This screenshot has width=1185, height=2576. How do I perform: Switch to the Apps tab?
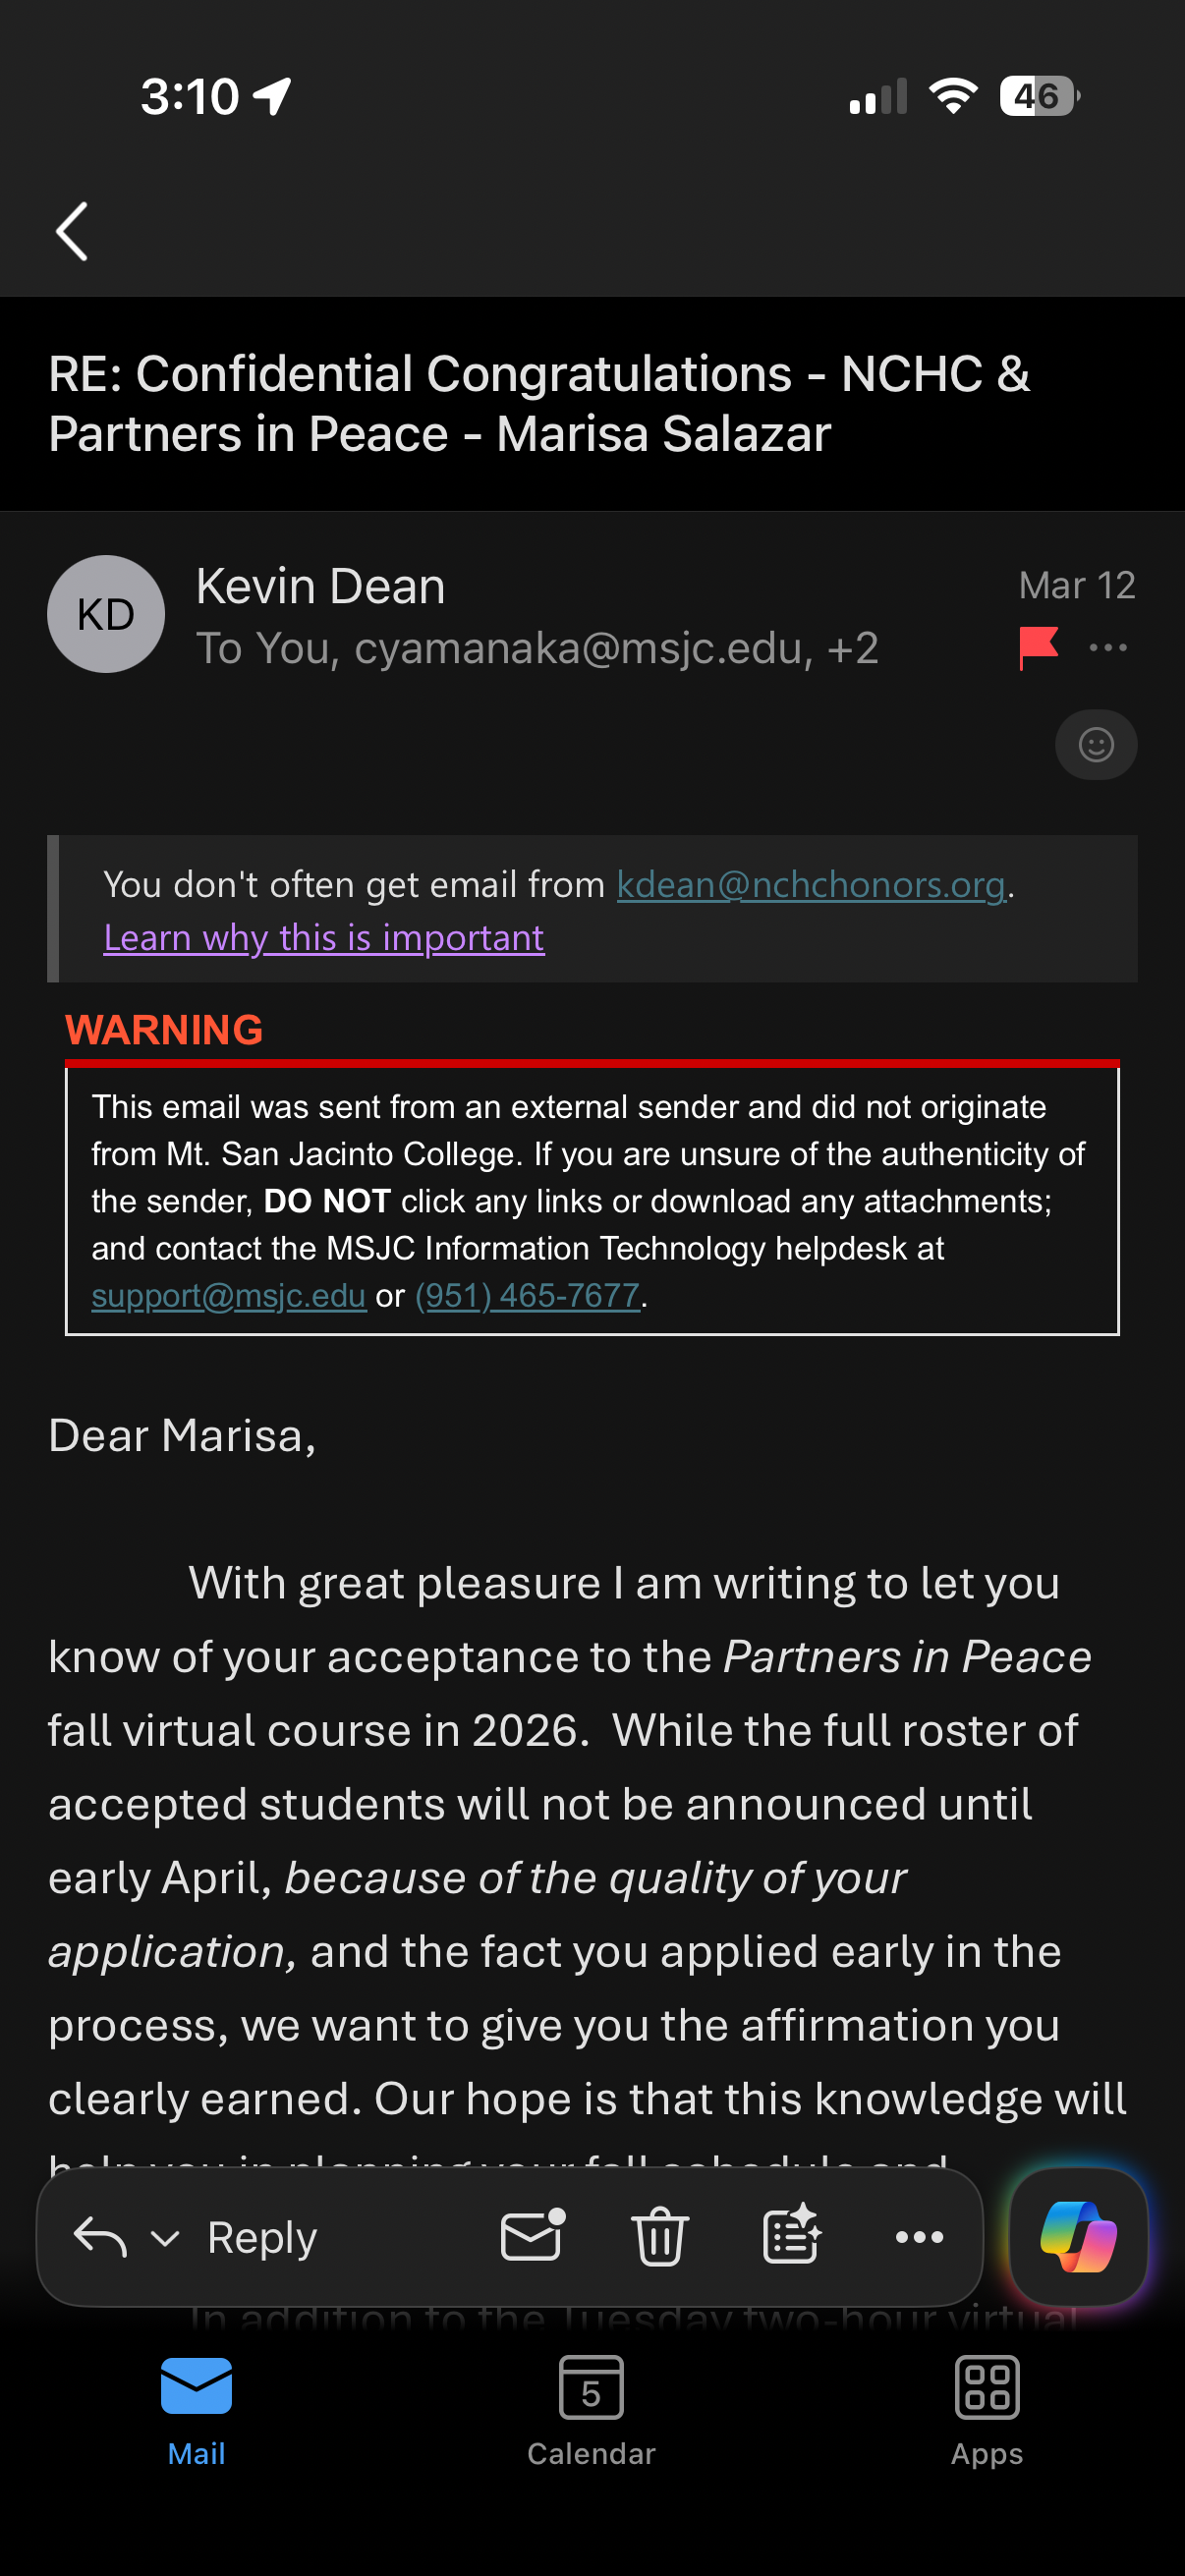click(987, 2411)
